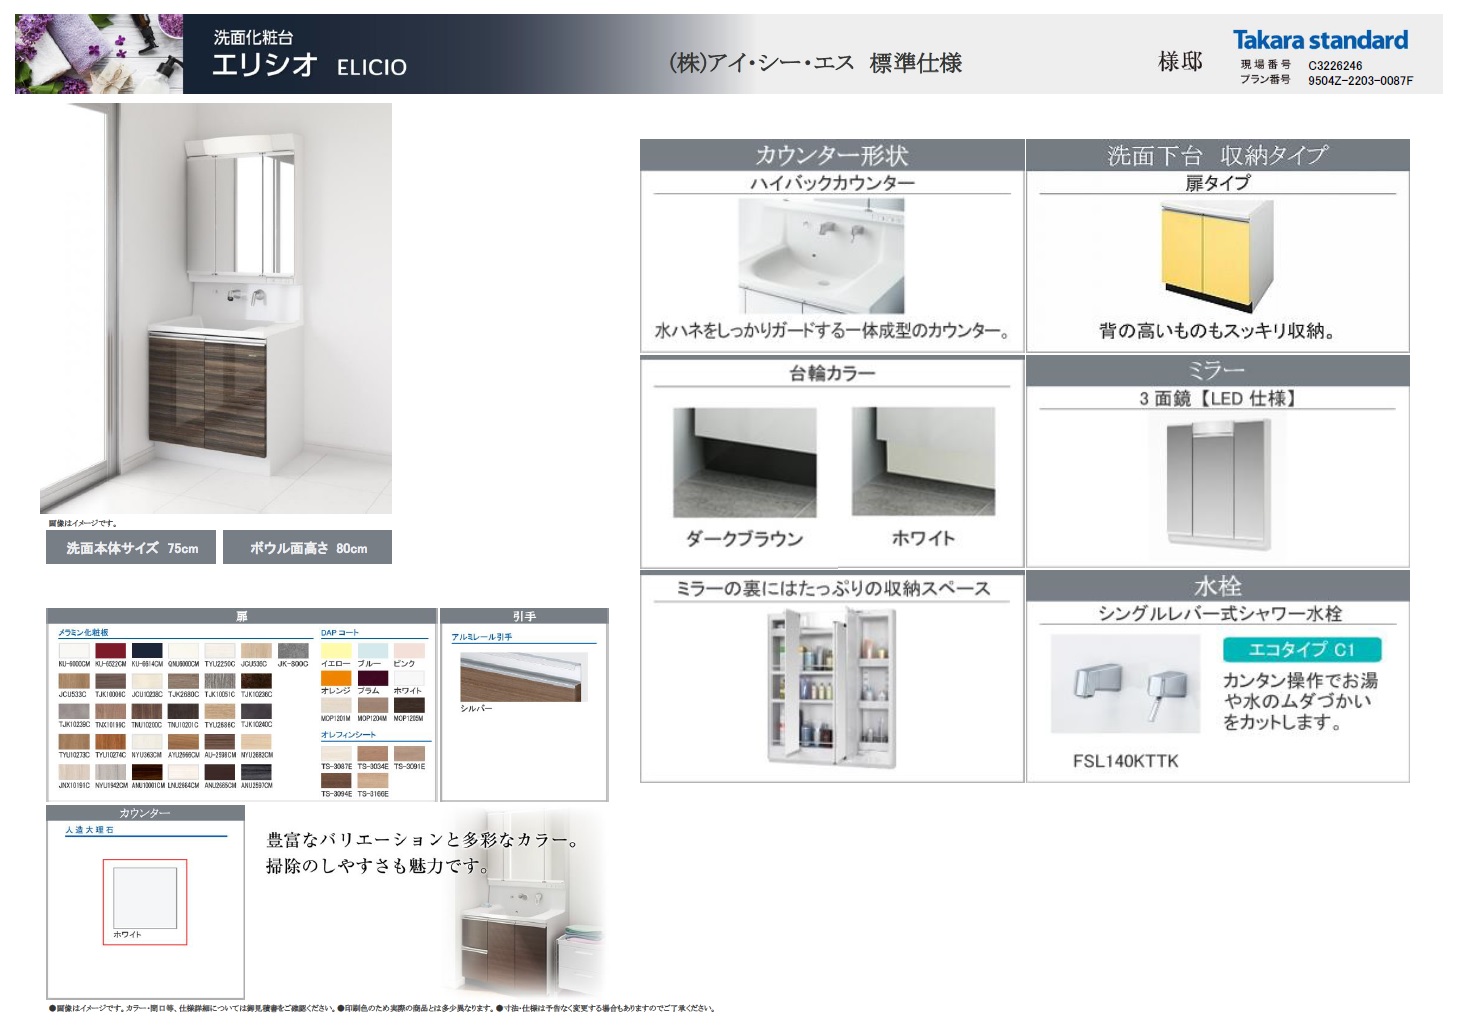The image size is (1457, 1029).
Task: Choose the DAP coat イエロー swatch
Action: coord(336,650)
